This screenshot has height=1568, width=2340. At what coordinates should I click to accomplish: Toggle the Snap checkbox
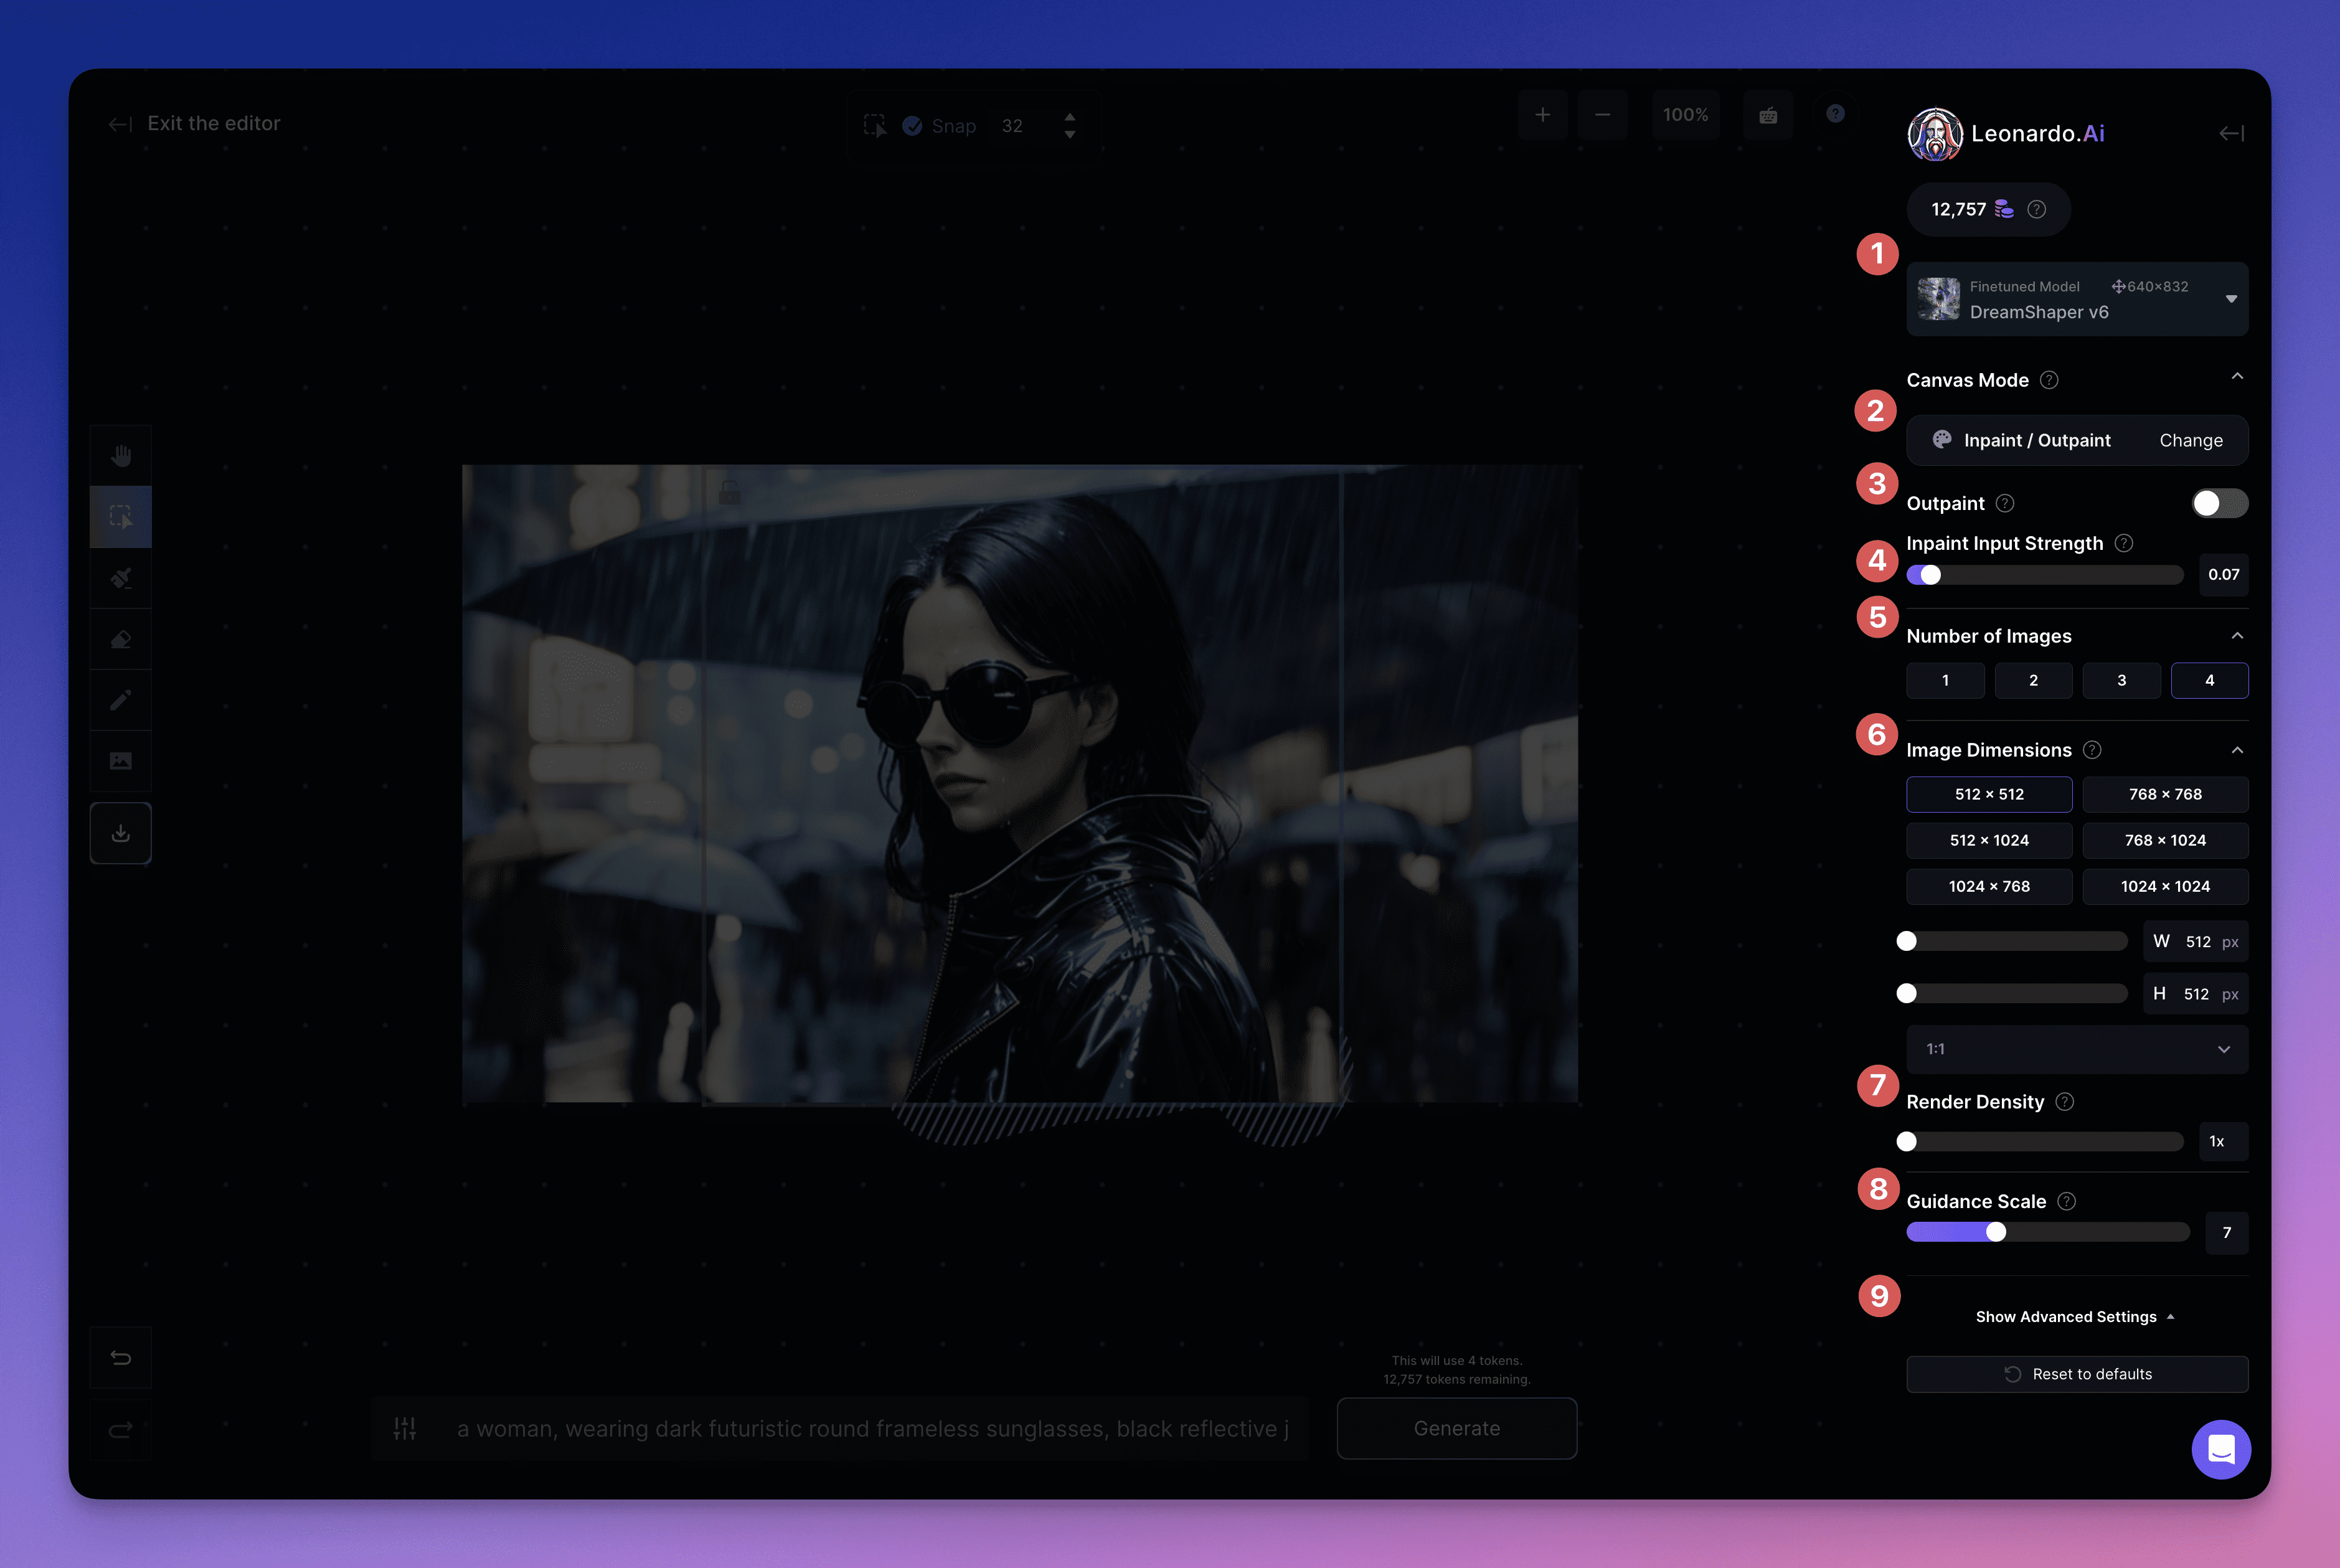coord(912,126)
